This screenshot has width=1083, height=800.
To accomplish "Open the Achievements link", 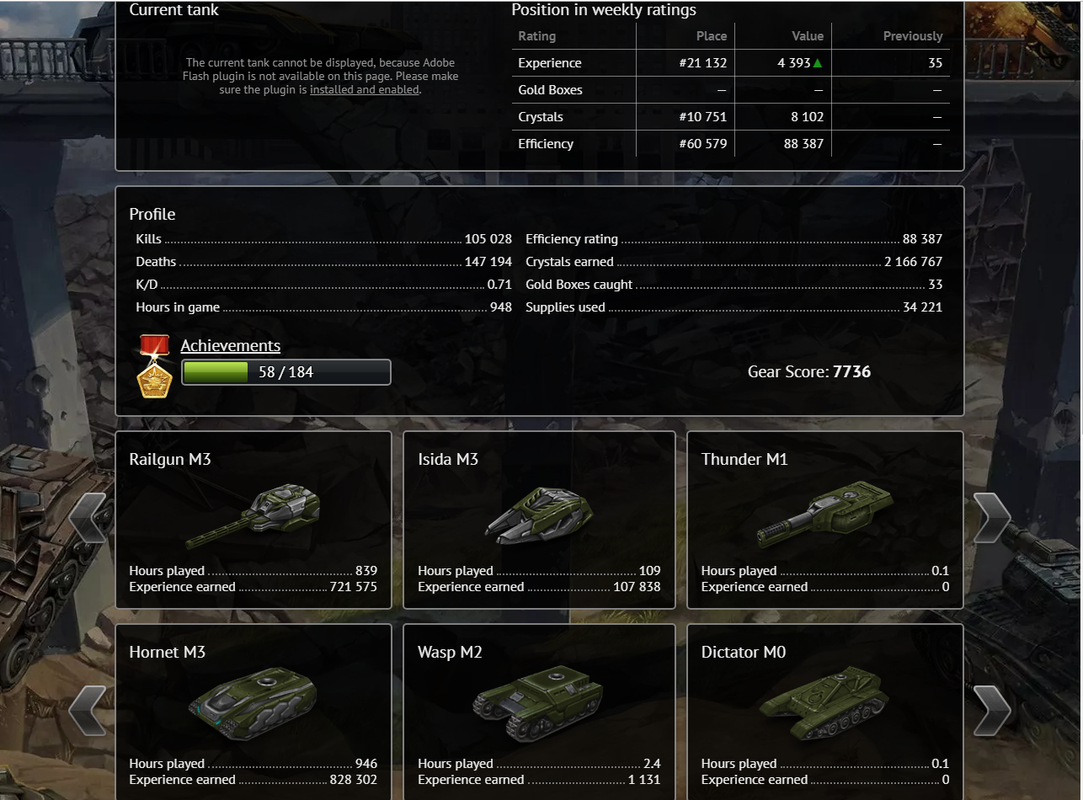I will (x=231, y=345).
